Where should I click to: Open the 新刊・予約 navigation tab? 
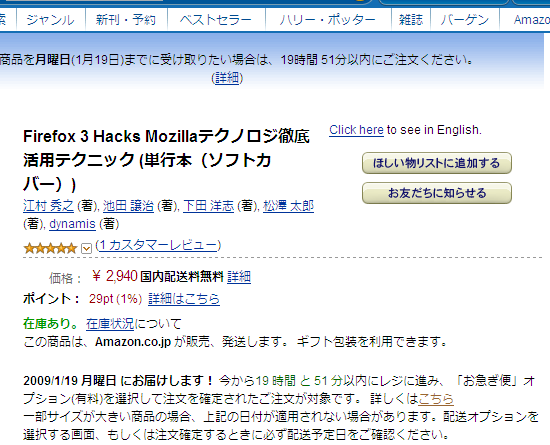pos(126,20)
